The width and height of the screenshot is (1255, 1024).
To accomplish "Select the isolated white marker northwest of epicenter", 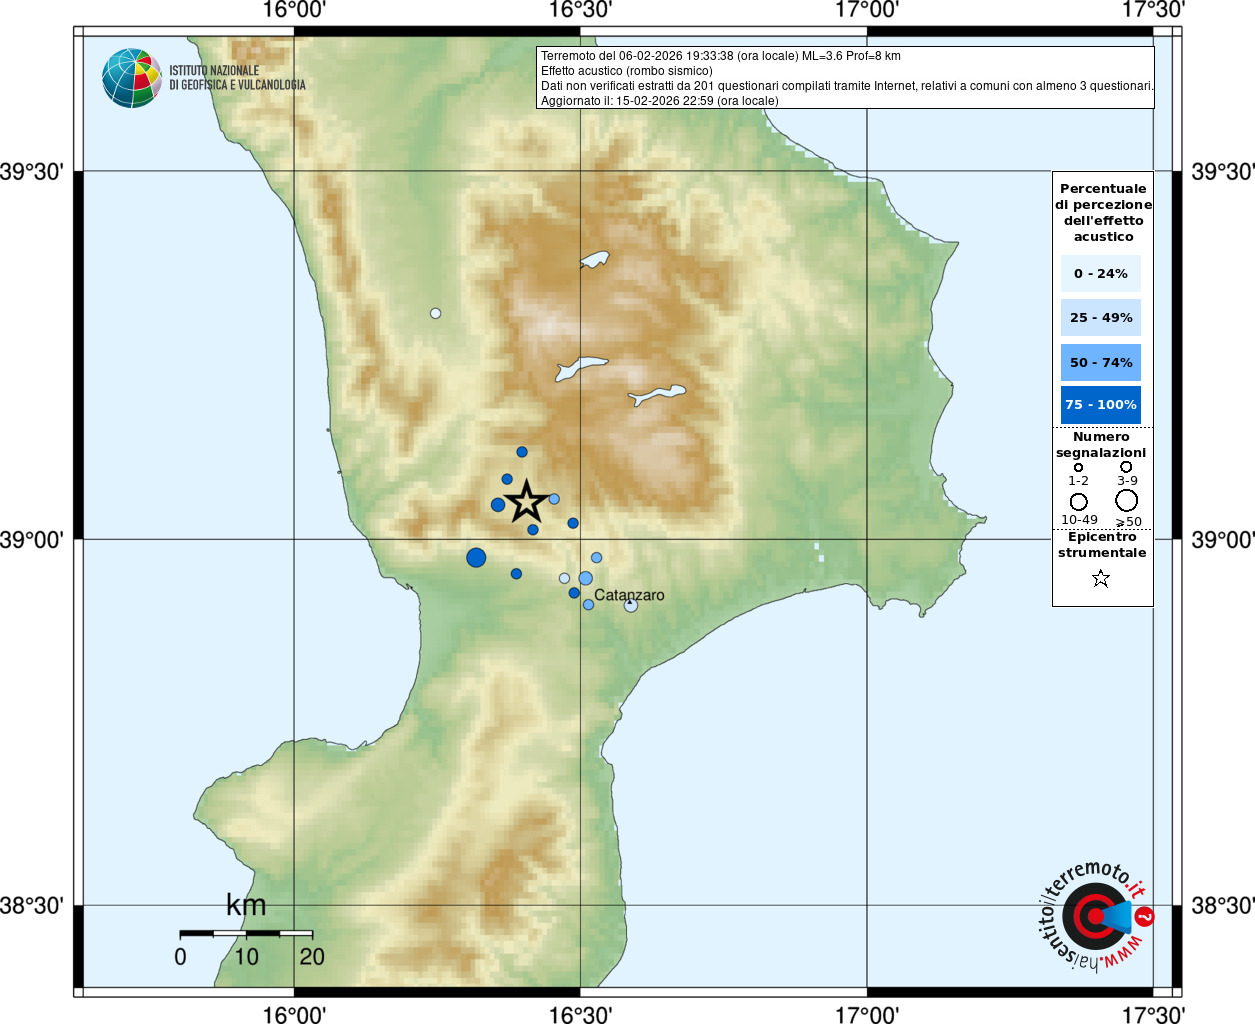I will [435, 313].
